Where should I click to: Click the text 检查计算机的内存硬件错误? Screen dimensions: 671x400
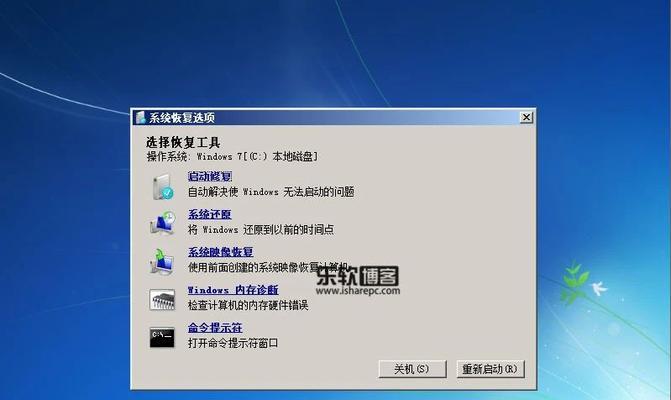pos(248,305)
